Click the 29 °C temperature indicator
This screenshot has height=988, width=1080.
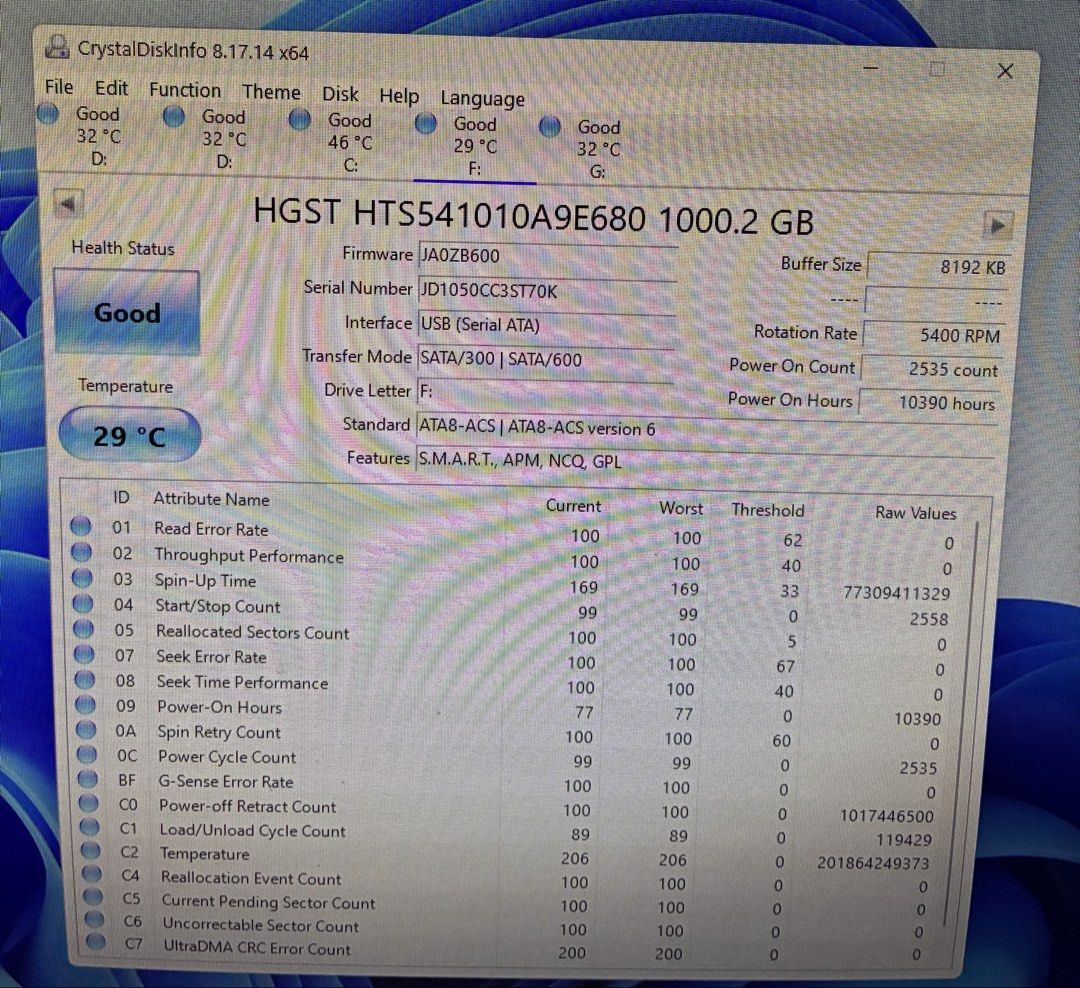click(129, 435)
